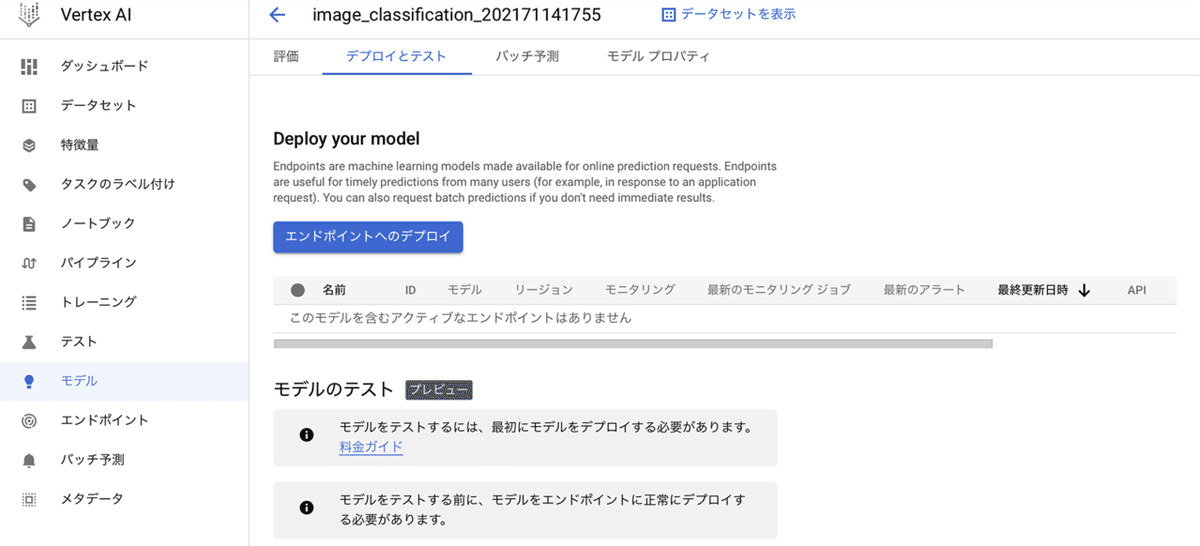
Task: Open the 評価 tab
Action: pyautogui.click(x=286, y=57)
